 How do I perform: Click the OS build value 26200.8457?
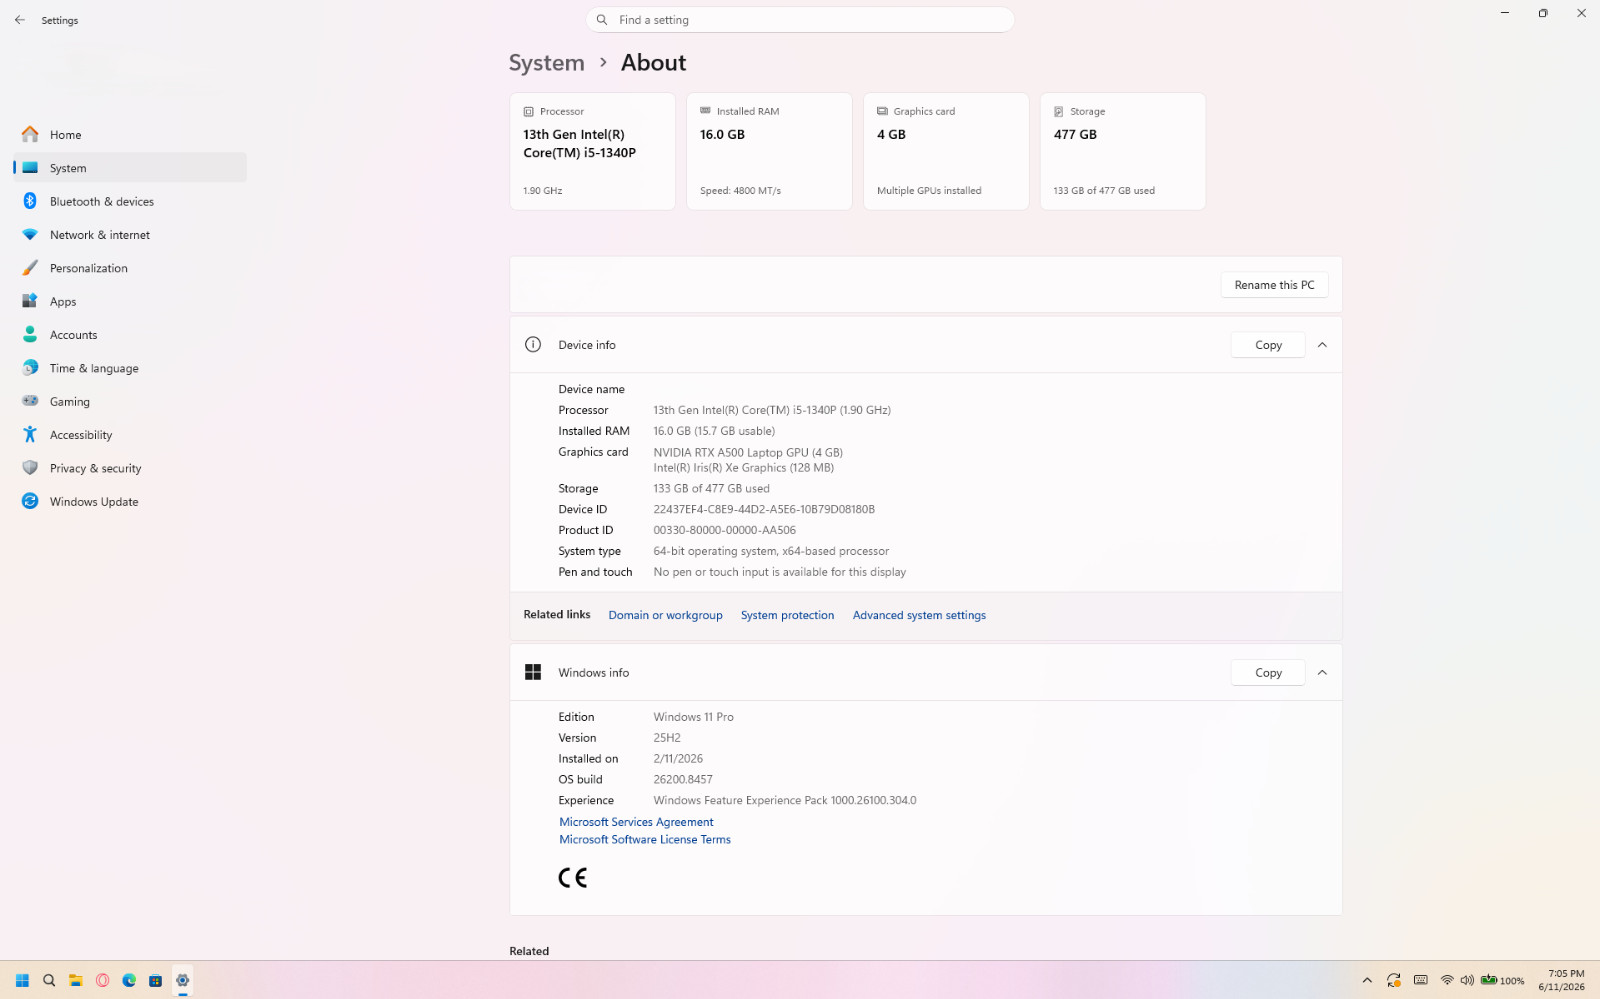click(x=683, y=780)
